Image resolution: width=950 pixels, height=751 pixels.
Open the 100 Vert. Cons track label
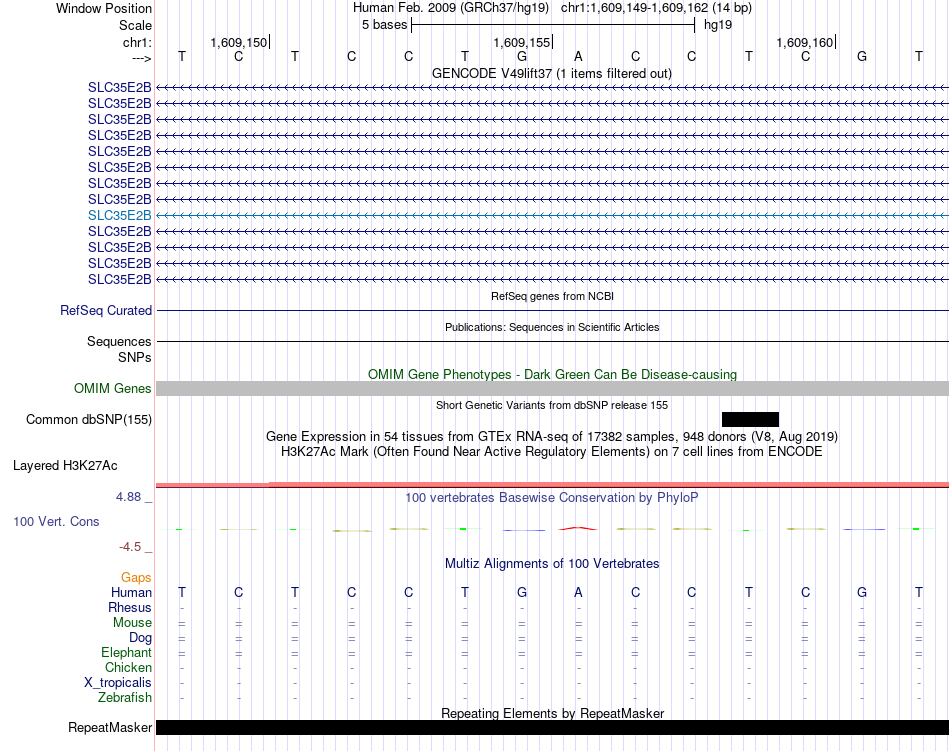(x=56, y=521)
